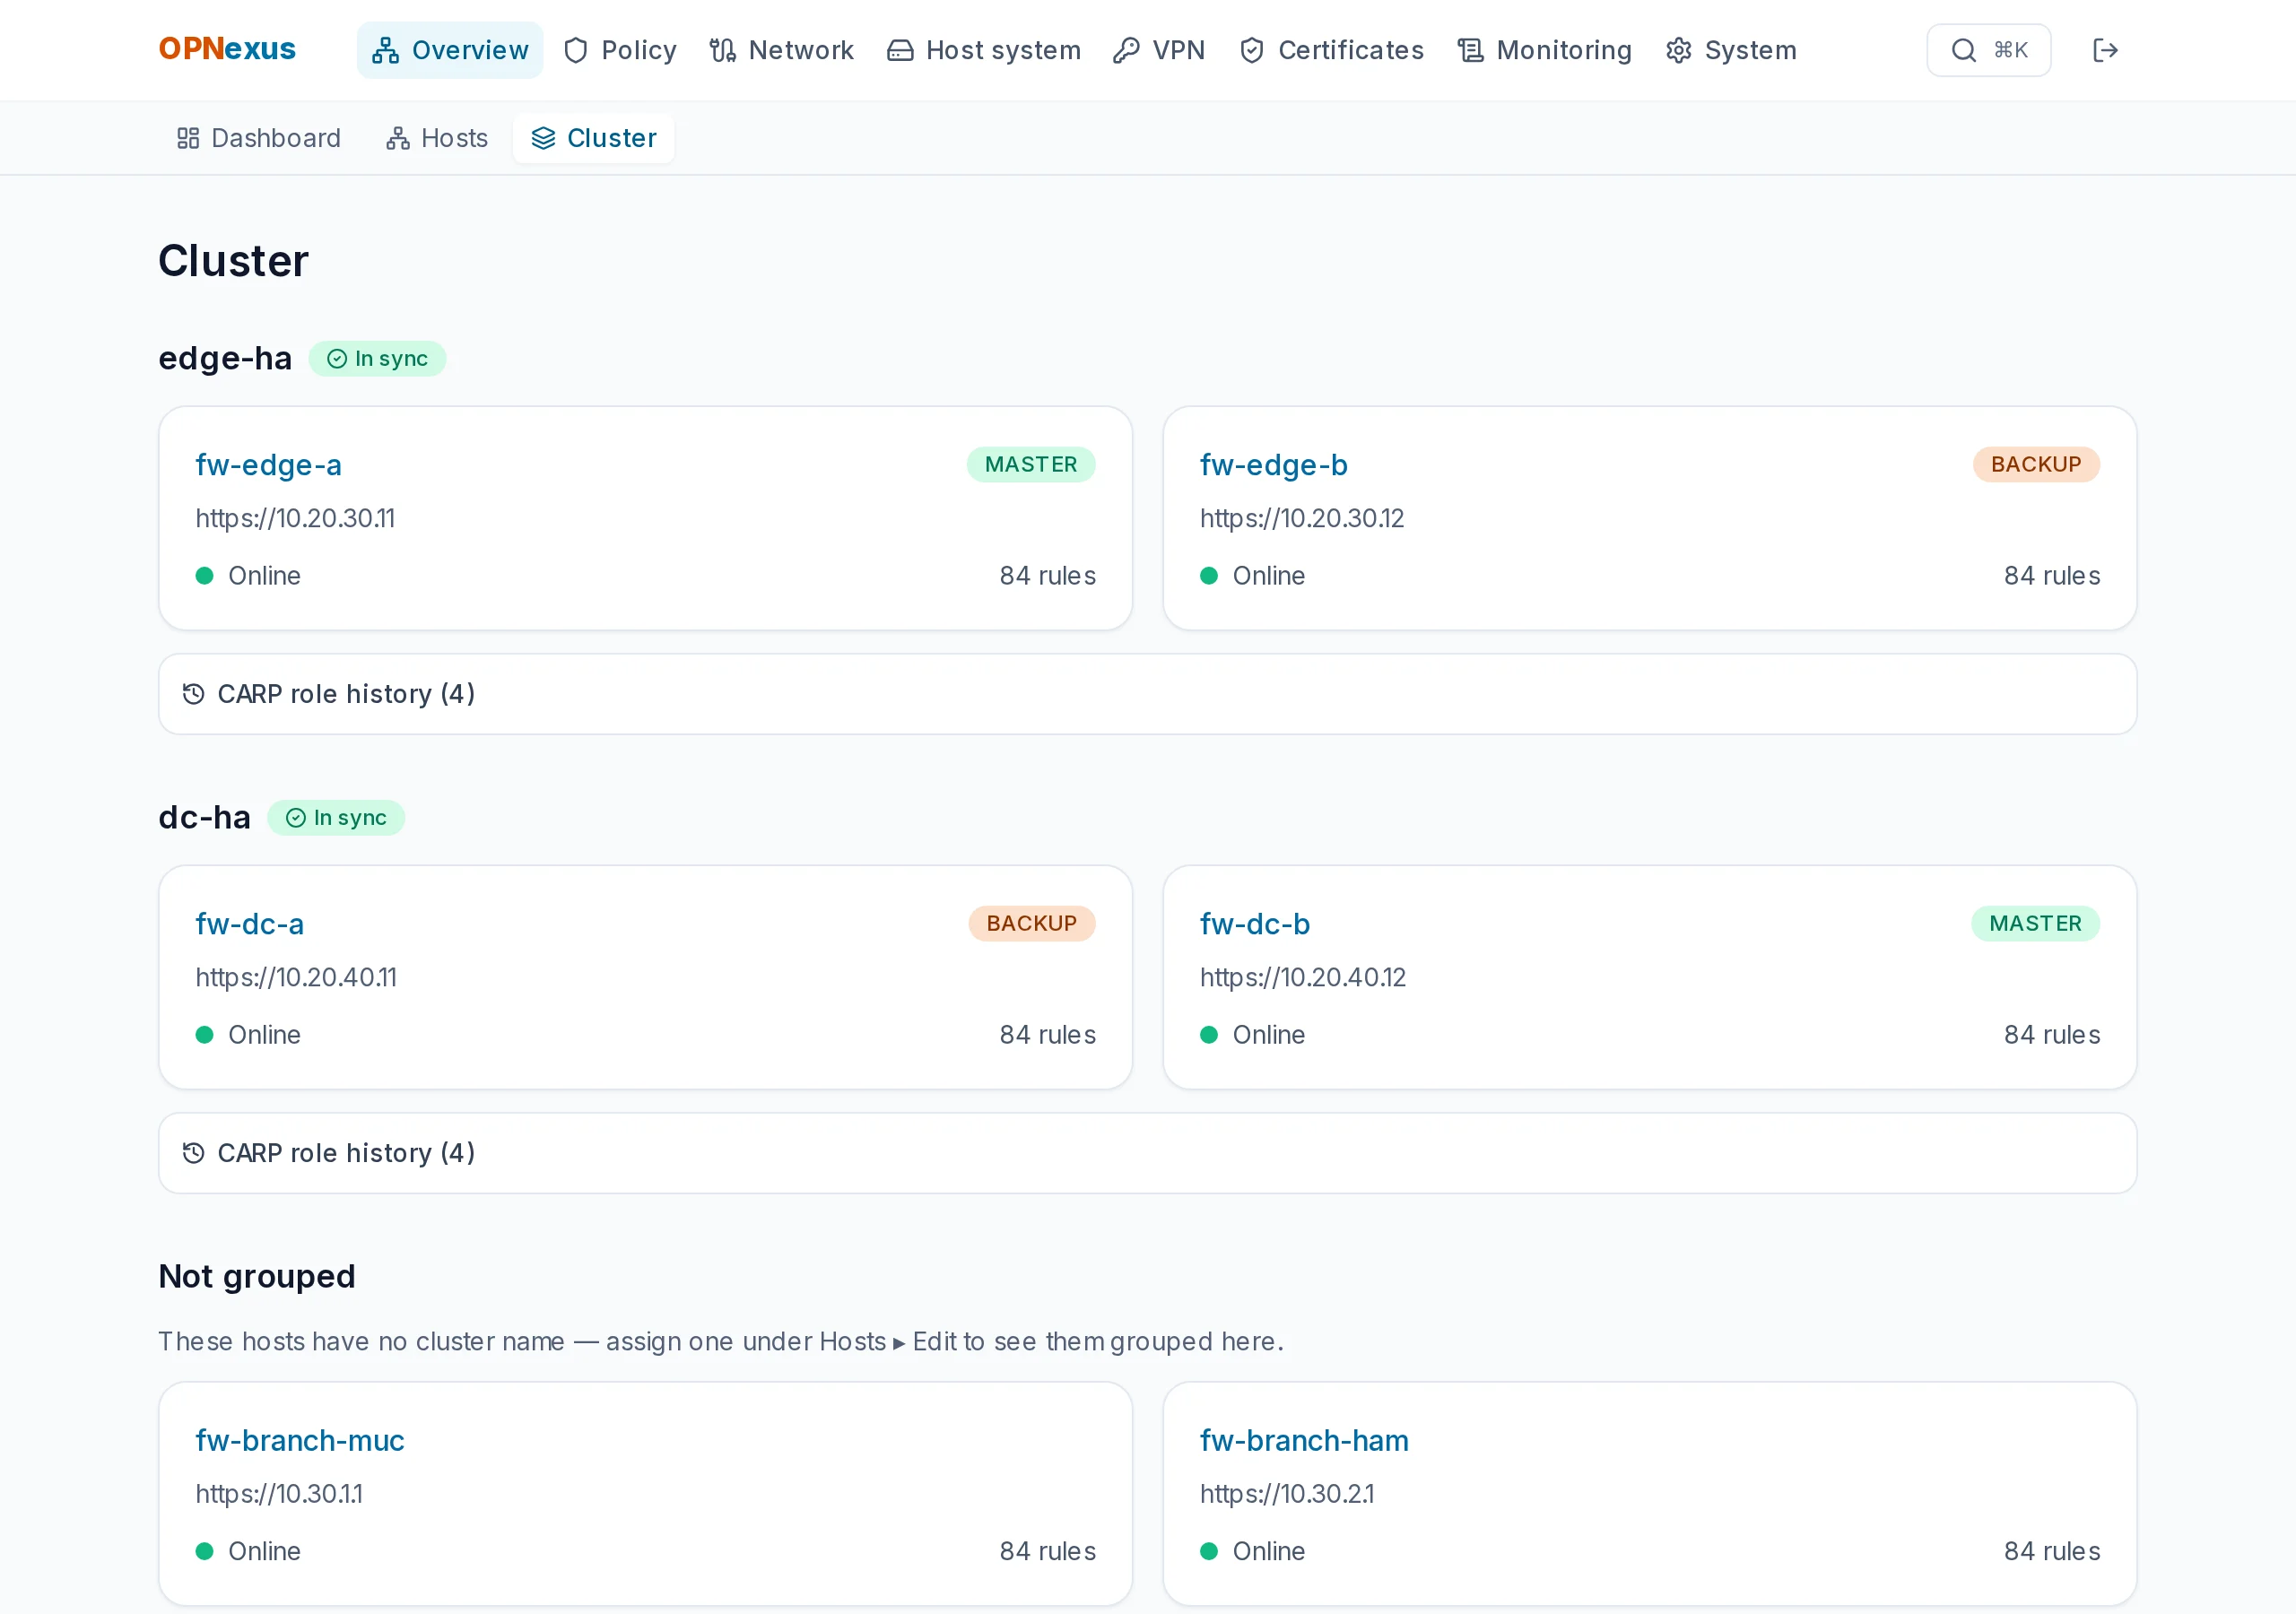Click the https://10.30.1.1 address text
This screenshot has height=1614, width=2296.
pyautogui.click(x=279, y=1495)
